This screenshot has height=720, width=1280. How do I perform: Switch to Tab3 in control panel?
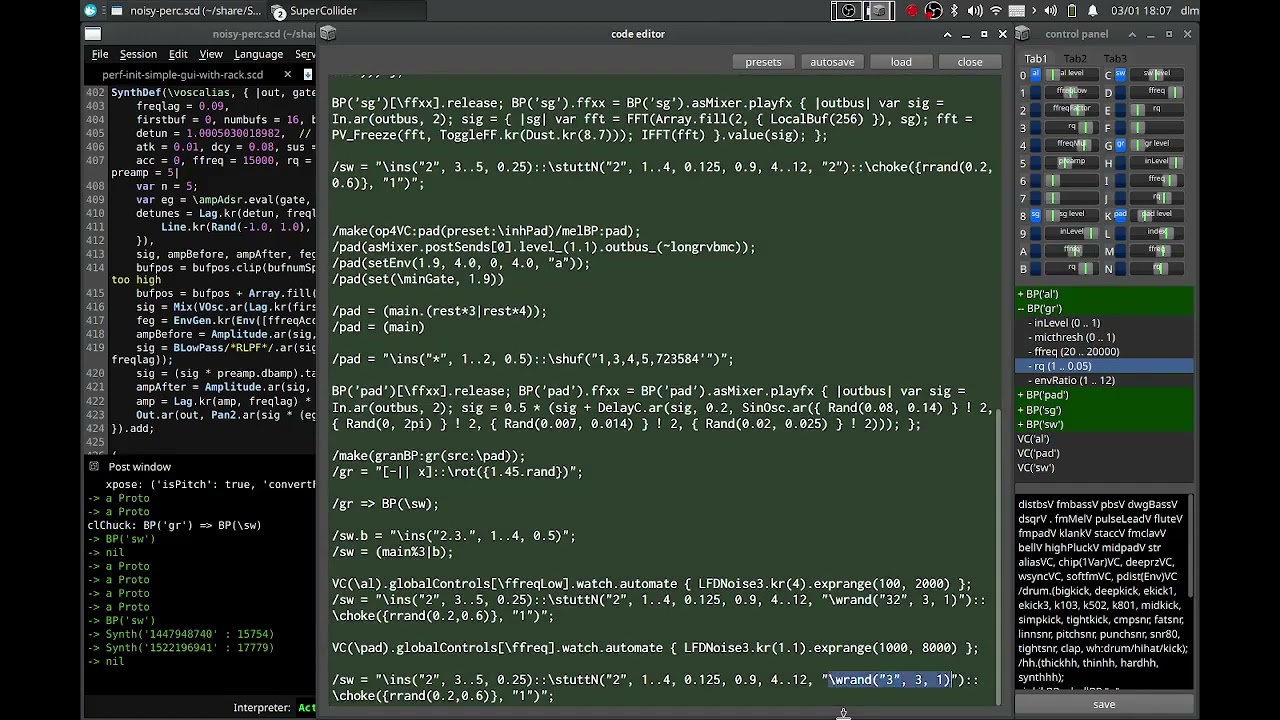click(1115, 59)
